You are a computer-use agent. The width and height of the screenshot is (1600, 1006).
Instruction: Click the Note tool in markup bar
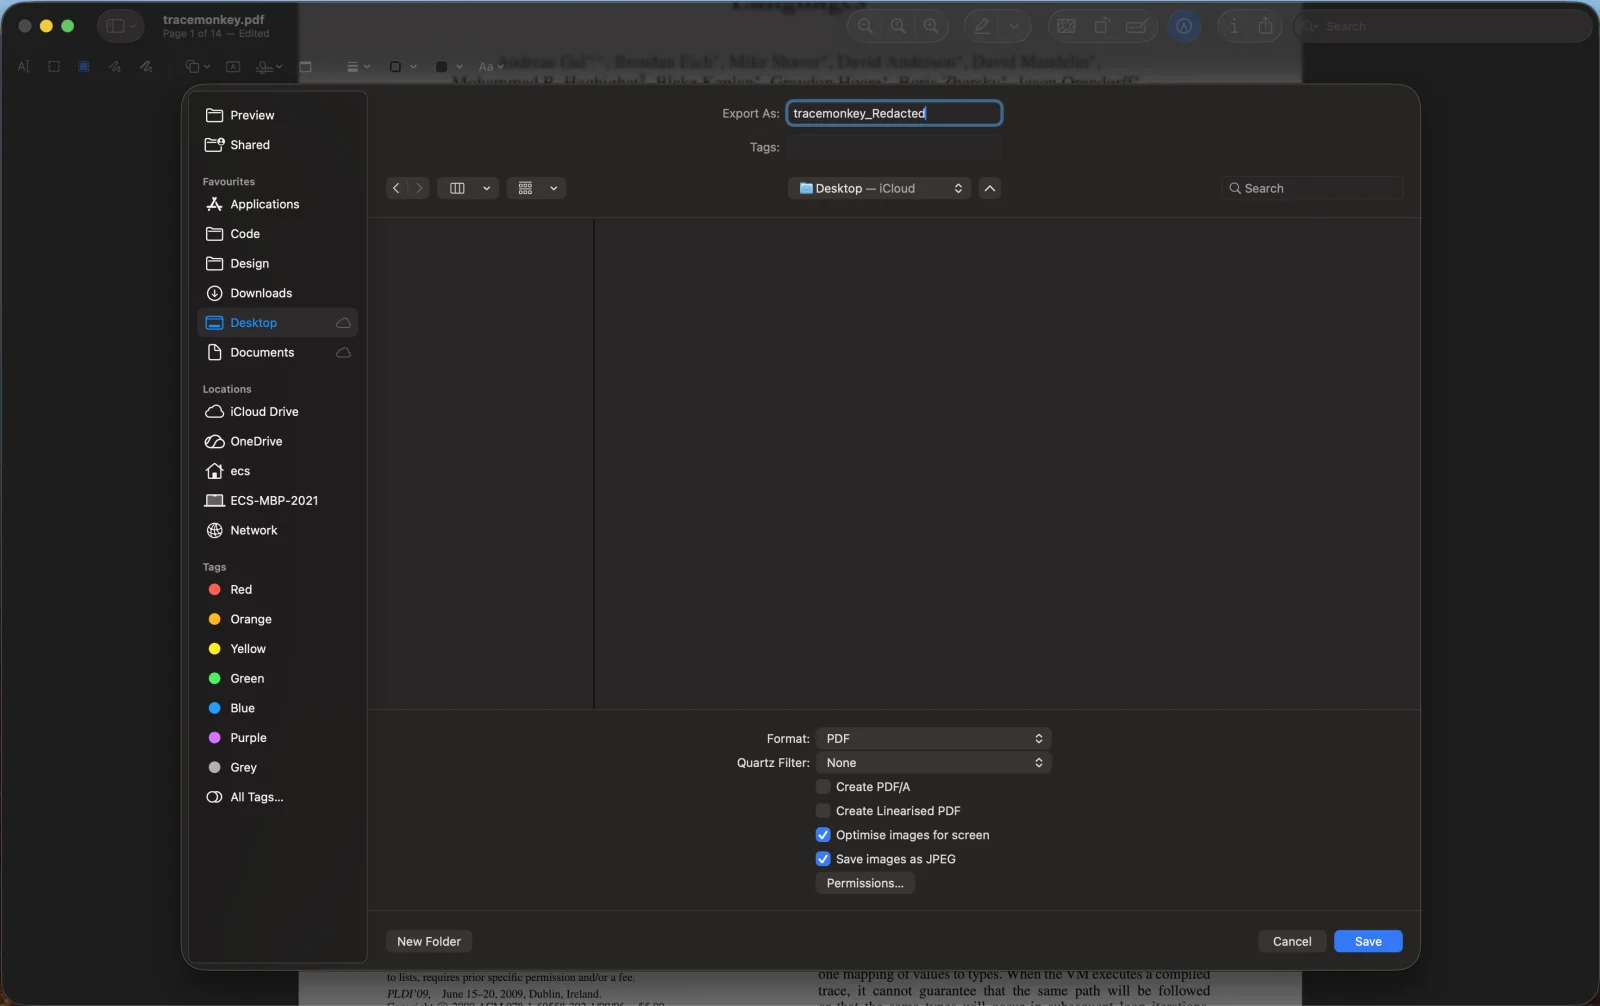tap(306, 67)
